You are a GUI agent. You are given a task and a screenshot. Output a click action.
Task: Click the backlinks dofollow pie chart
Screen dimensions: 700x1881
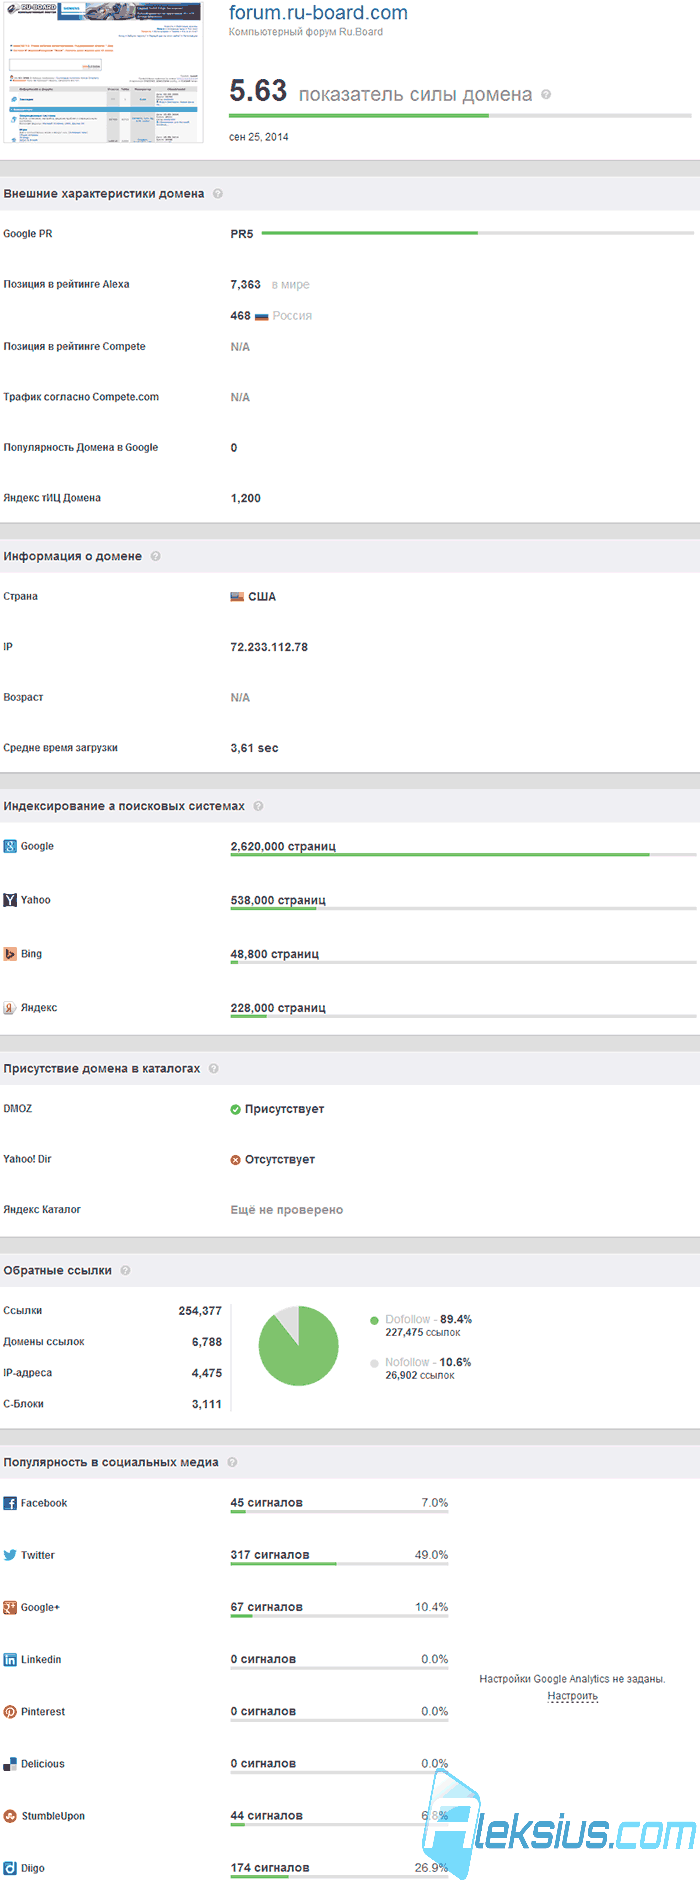[x=298, y=1346]
